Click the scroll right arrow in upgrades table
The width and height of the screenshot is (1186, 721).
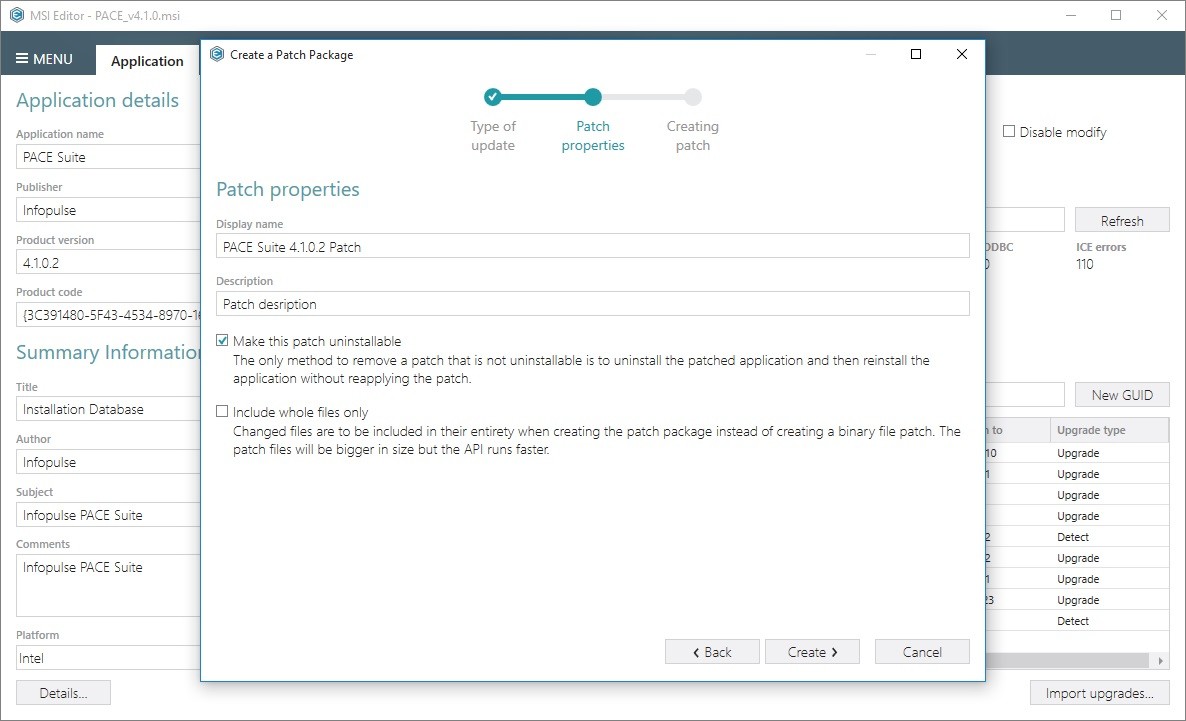[1160, 660]
